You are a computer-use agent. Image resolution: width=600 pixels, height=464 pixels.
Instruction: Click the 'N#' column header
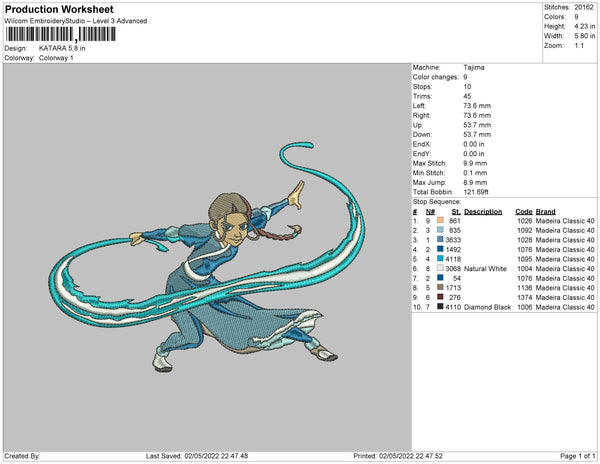(x=430, y=212)
